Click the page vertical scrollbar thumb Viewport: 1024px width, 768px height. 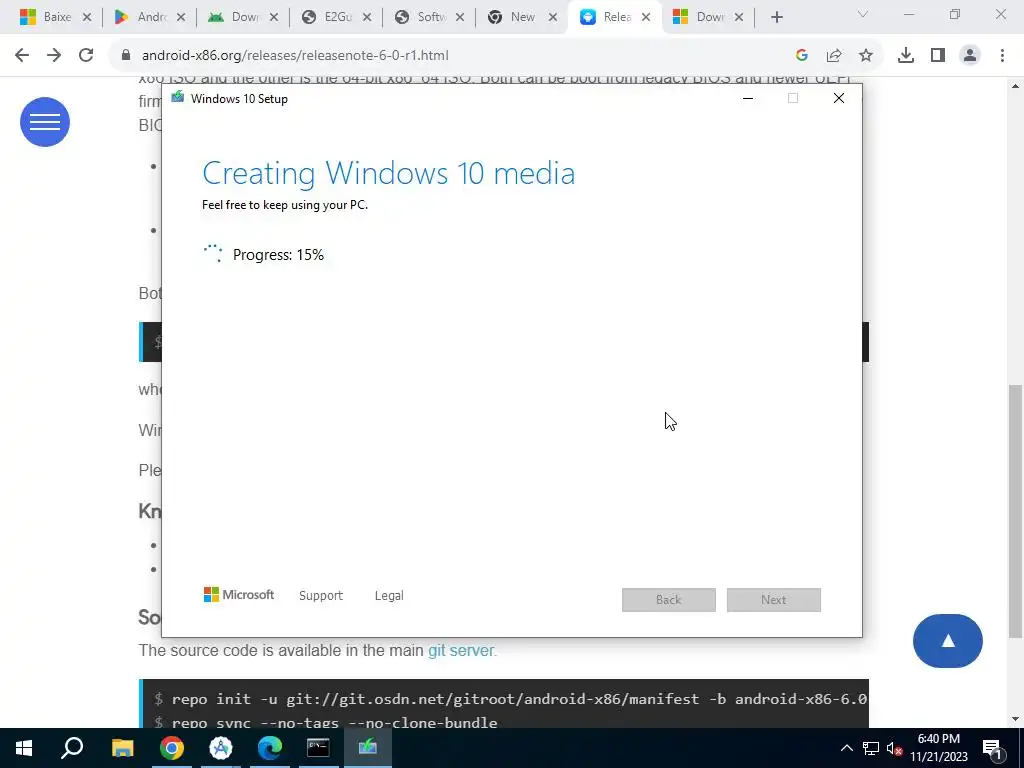click(1016, 511)
